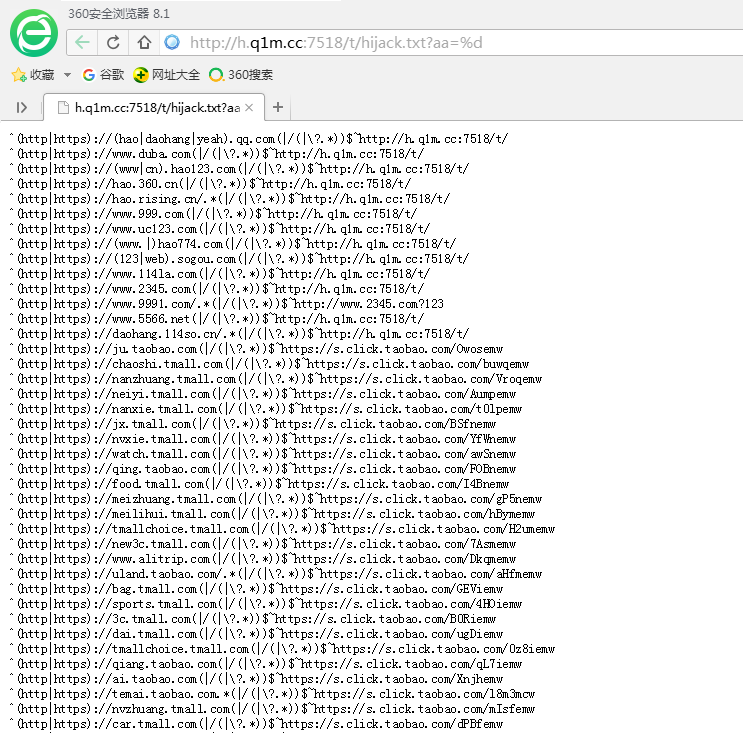Click the rule line for www.5566.net
Viewport: 743px width, 733px height.
[x=216, y=319]
